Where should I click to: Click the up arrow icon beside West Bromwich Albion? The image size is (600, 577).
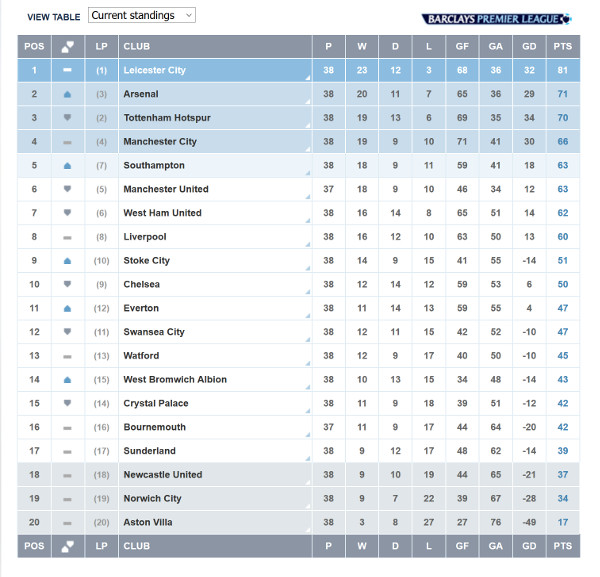(67, 380)
